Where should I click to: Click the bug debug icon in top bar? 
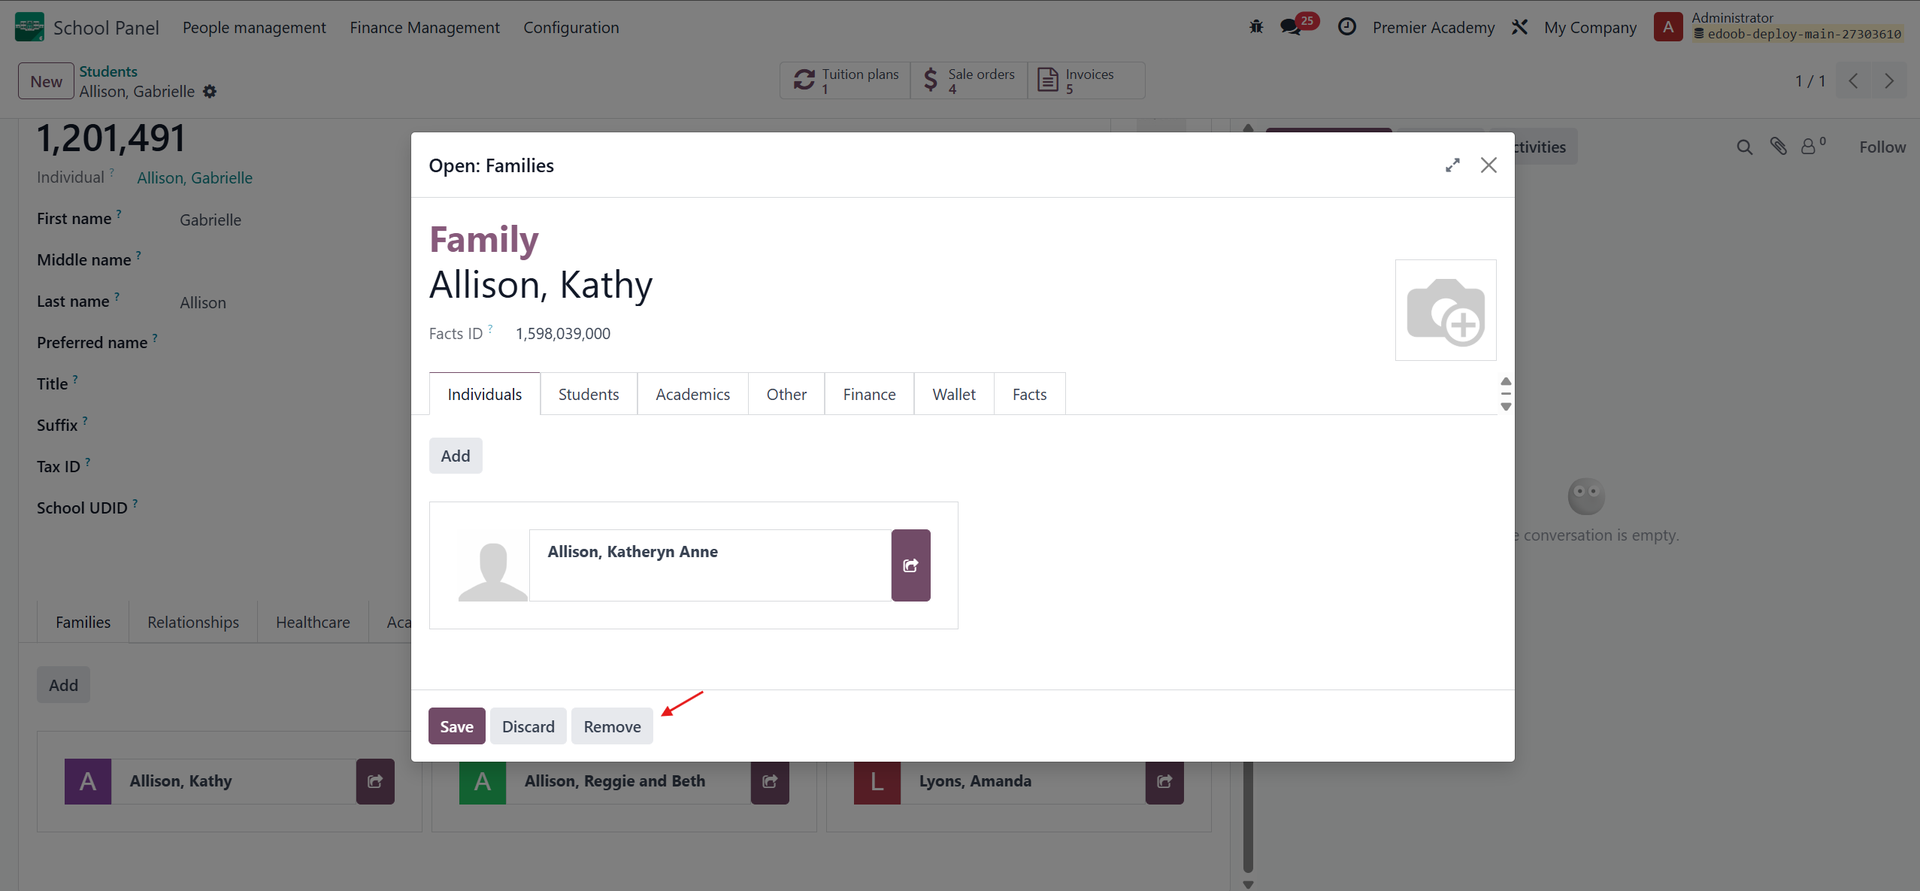pos(1256,27)
